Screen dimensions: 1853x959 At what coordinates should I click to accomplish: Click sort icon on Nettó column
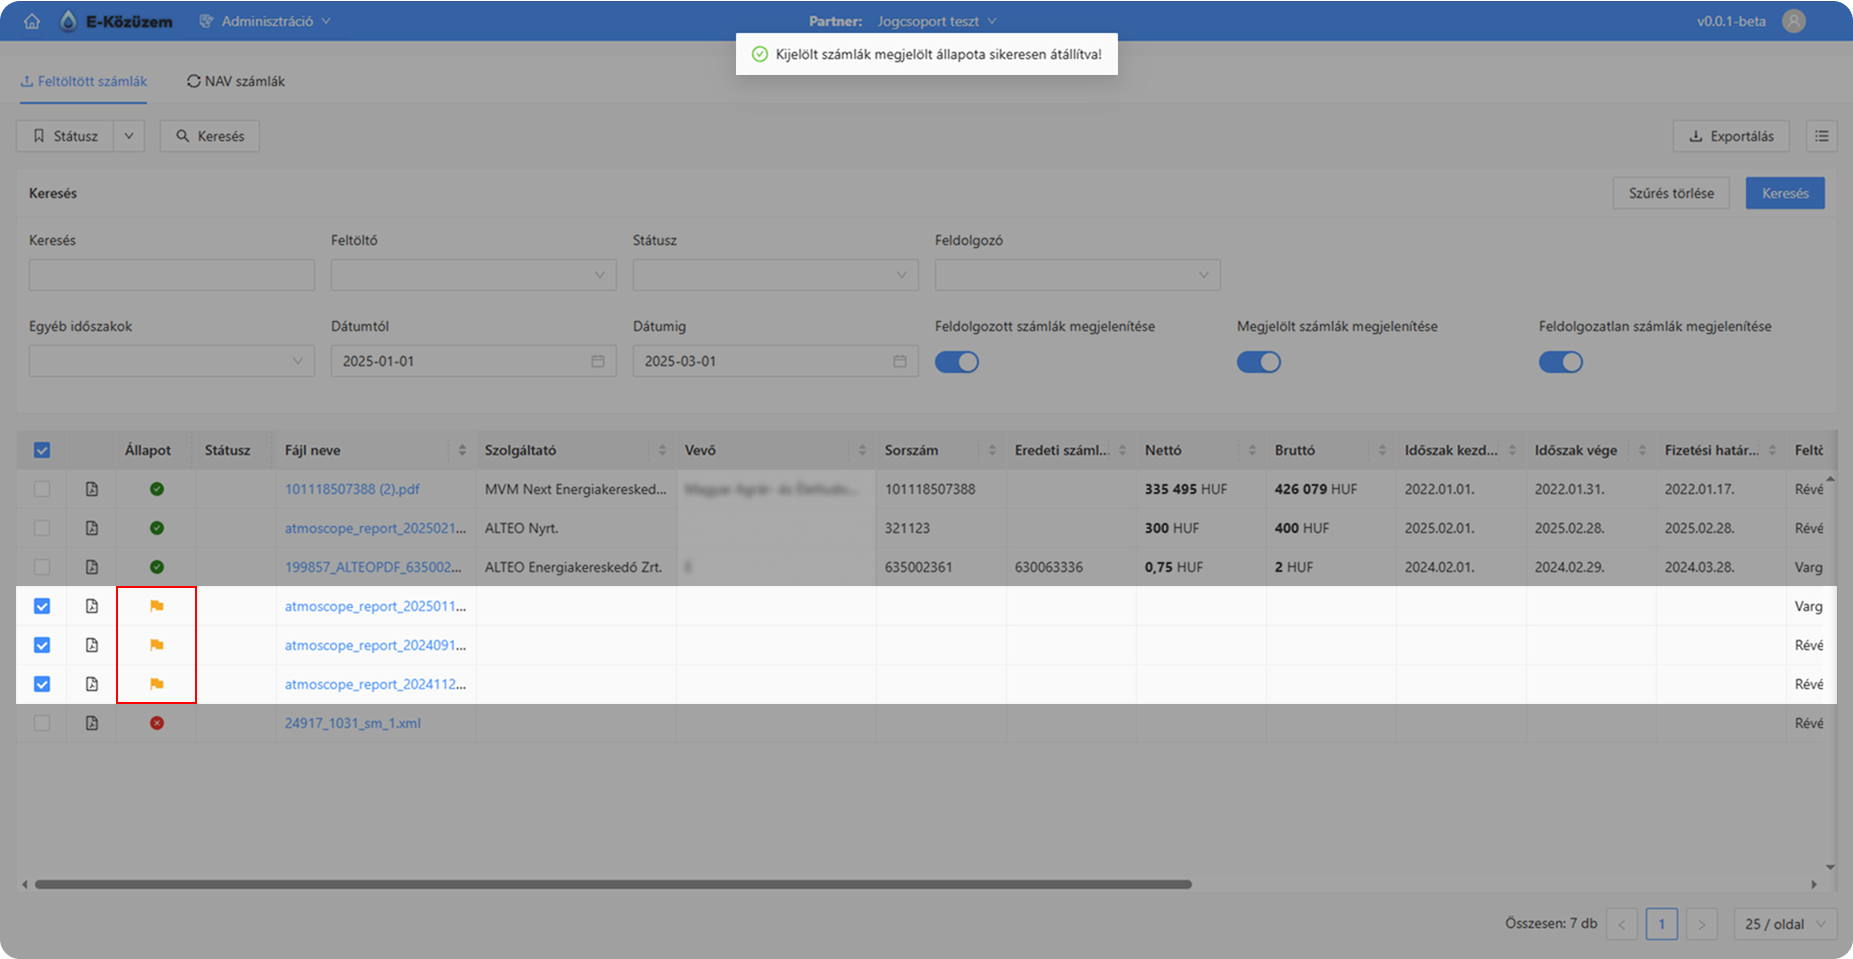coord(1252,450)
